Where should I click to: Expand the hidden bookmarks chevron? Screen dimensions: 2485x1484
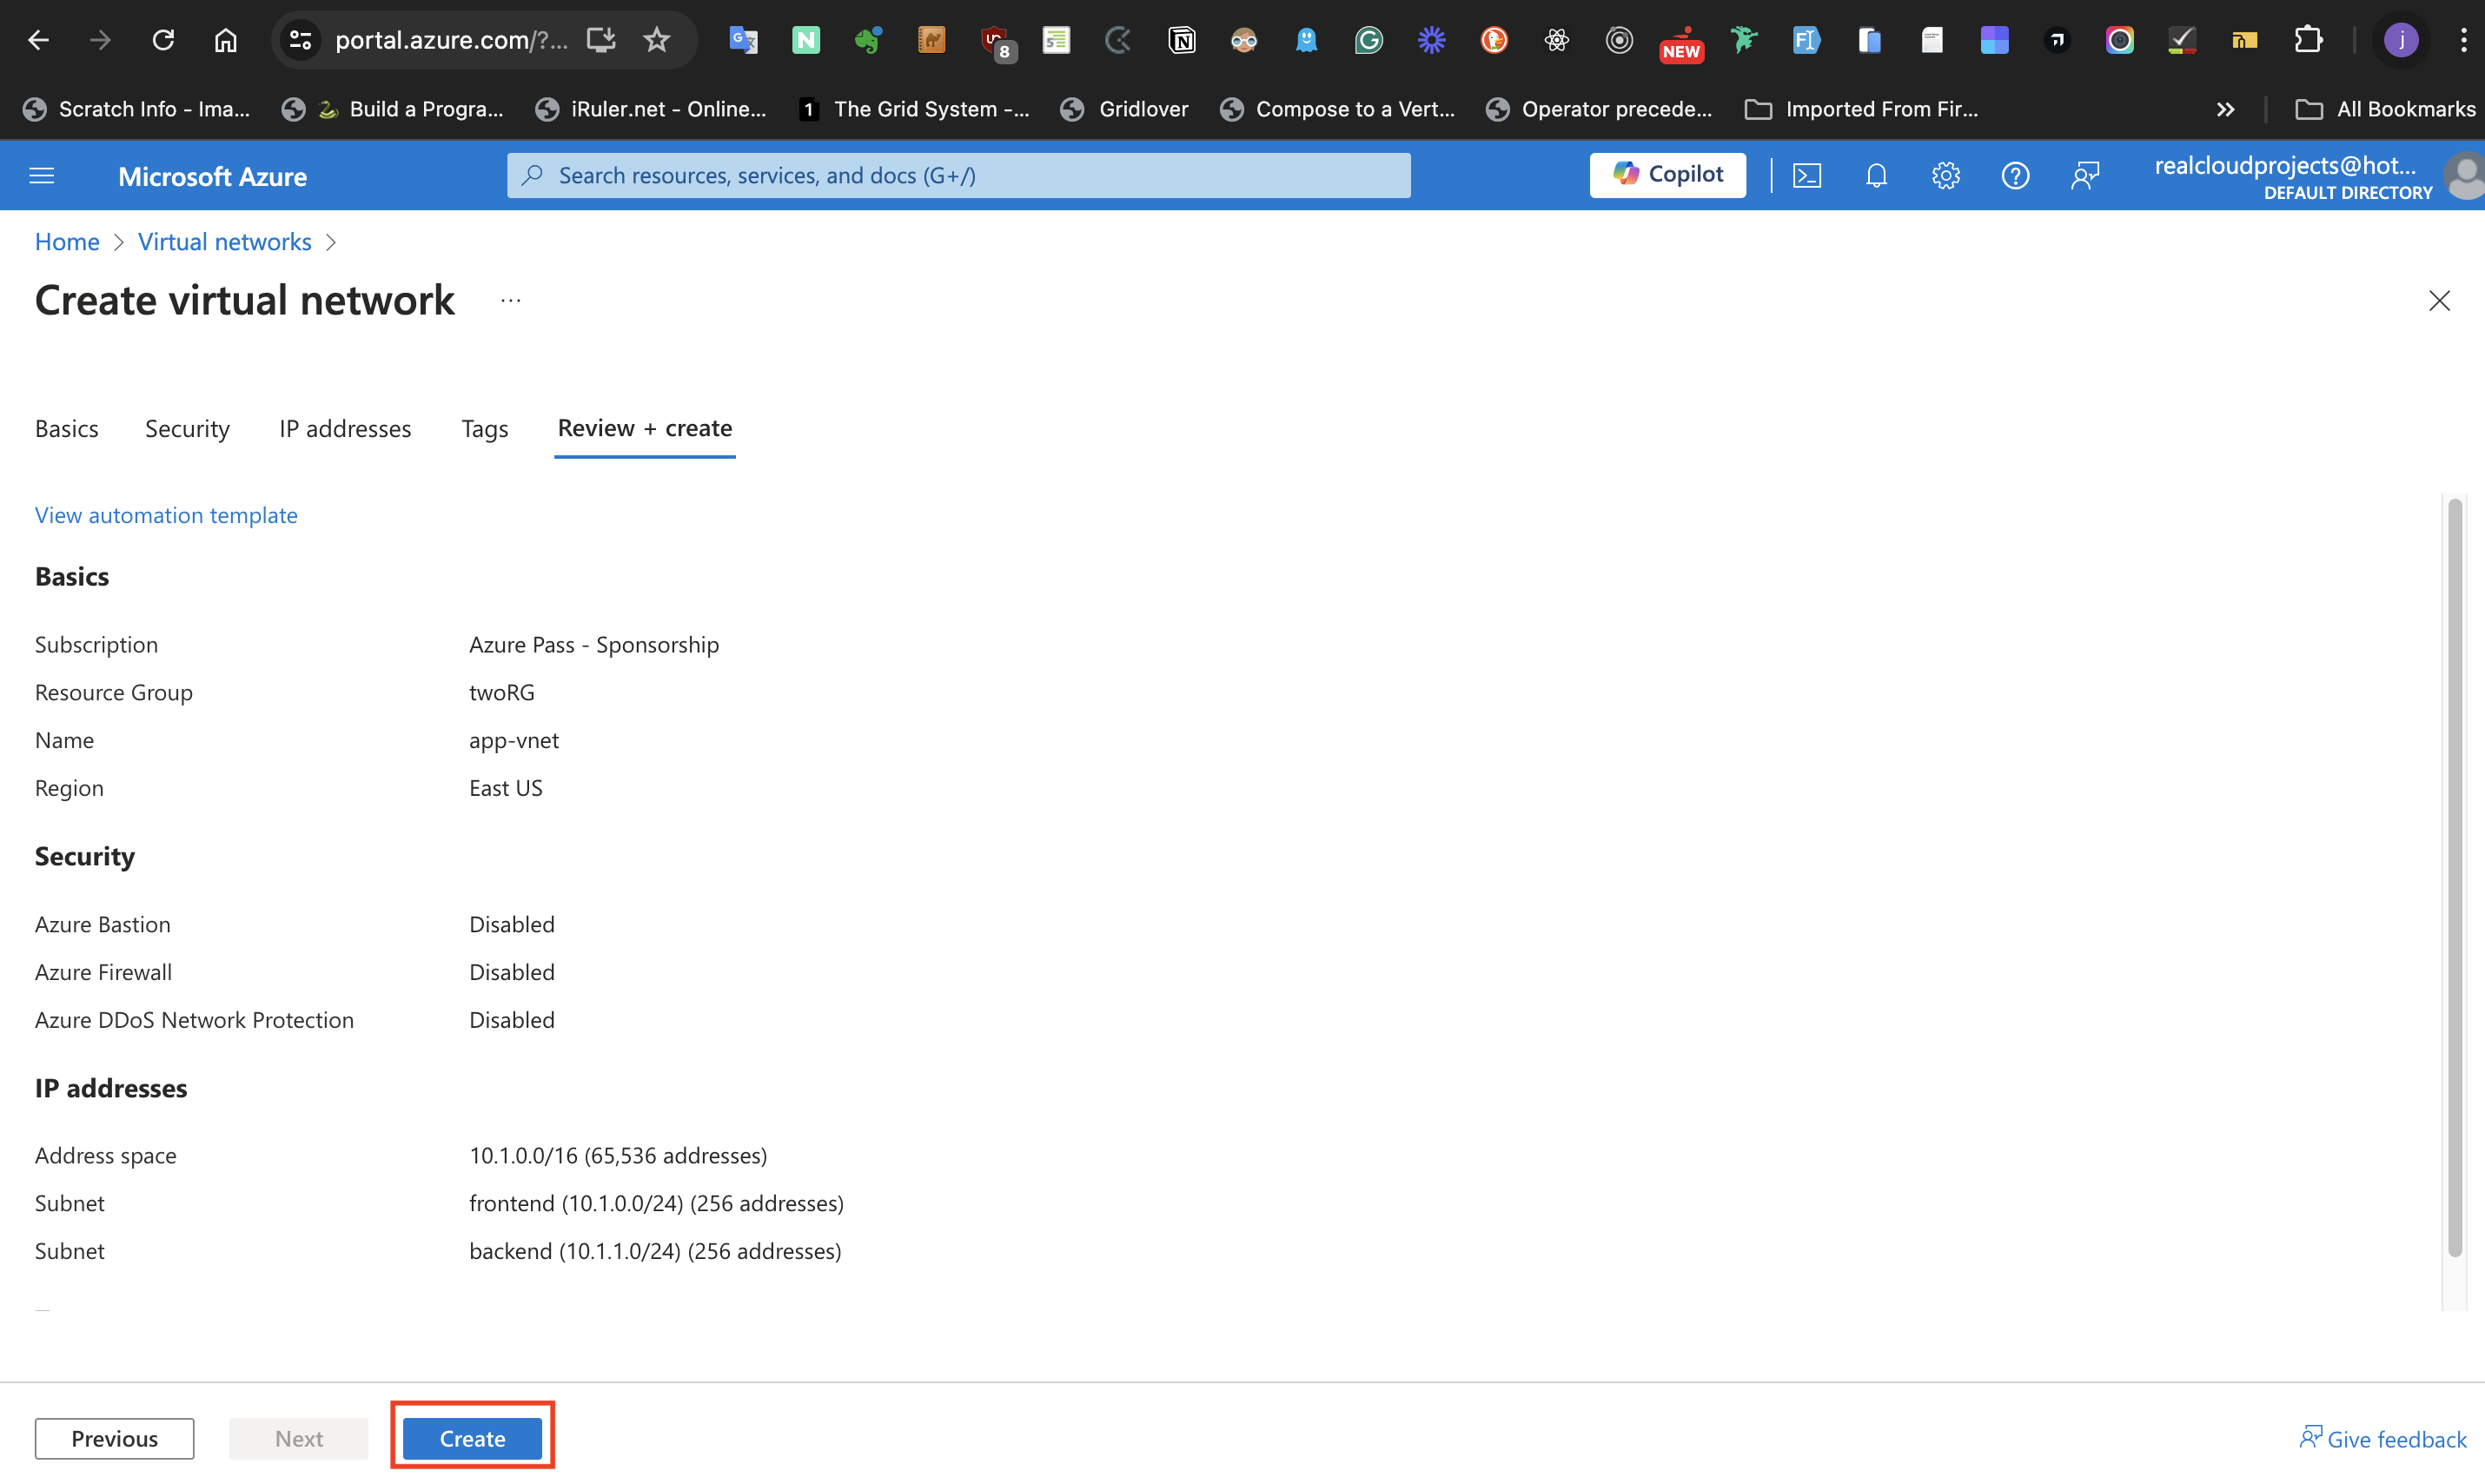point(2225,109)
